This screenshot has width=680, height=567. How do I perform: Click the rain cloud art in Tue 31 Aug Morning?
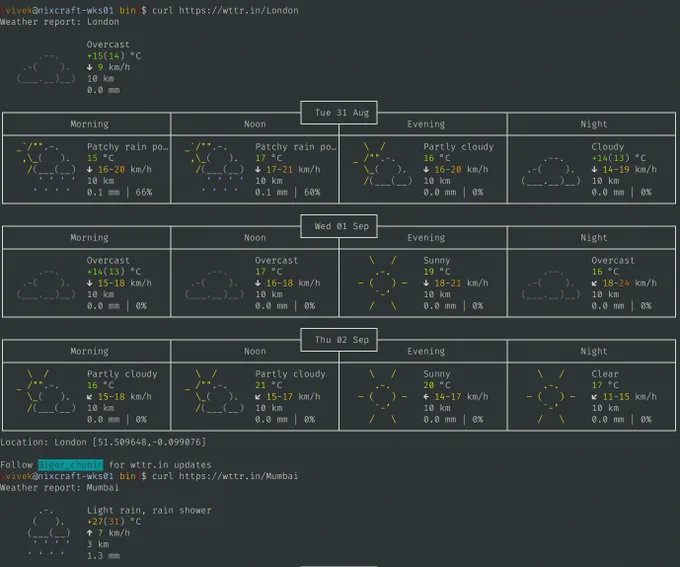46,167
